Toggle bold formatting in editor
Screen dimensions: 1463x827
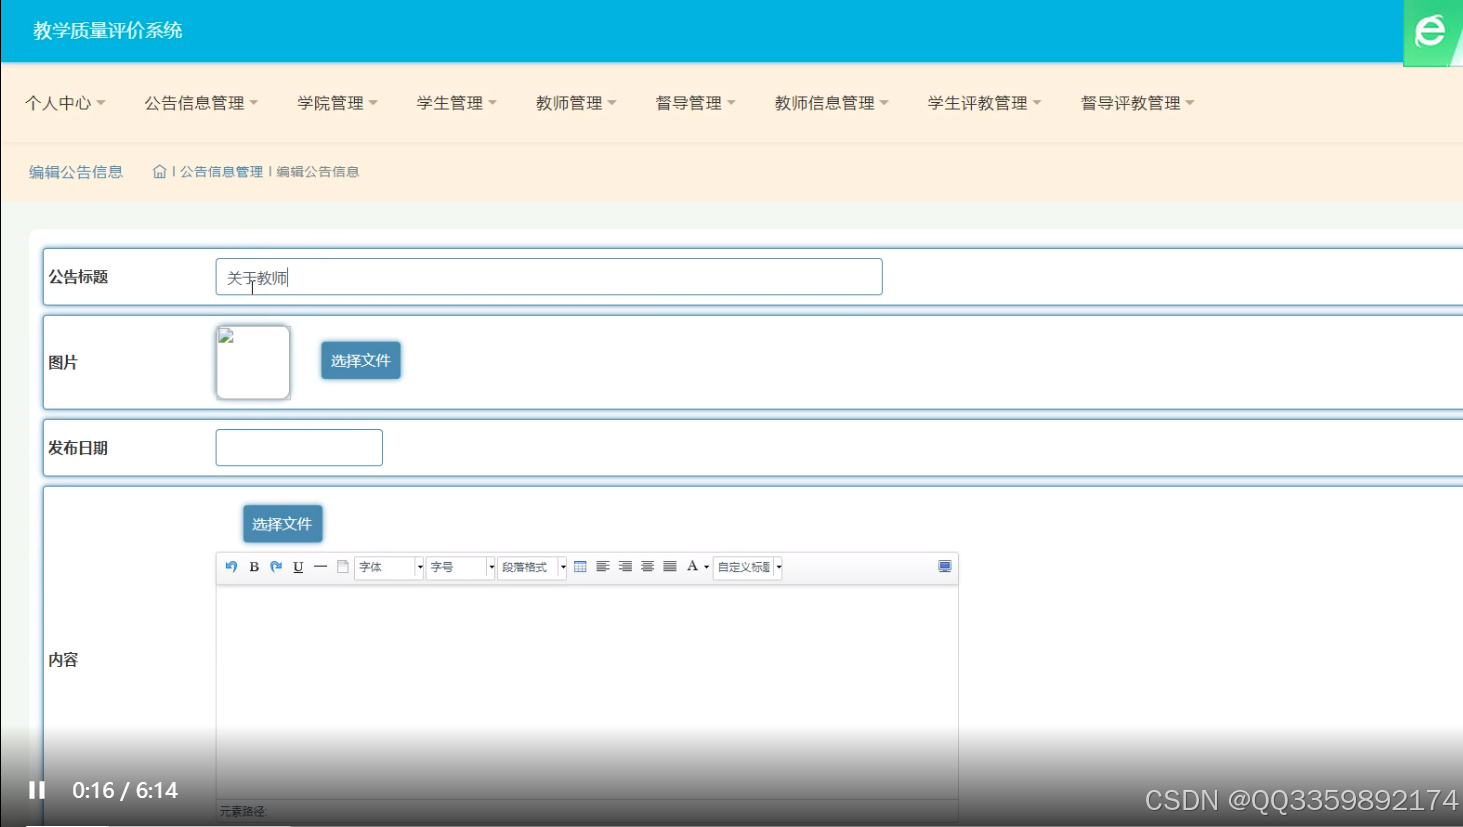(x=254, y=566)
